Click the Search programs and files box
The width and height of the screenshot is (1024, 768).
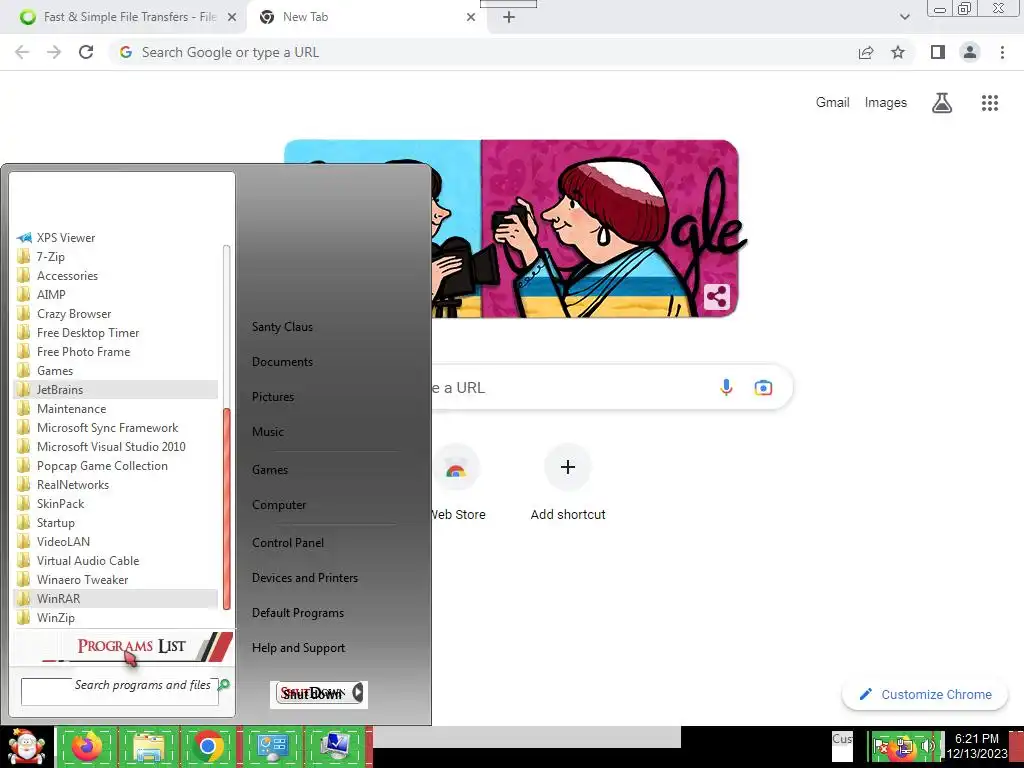120,691
